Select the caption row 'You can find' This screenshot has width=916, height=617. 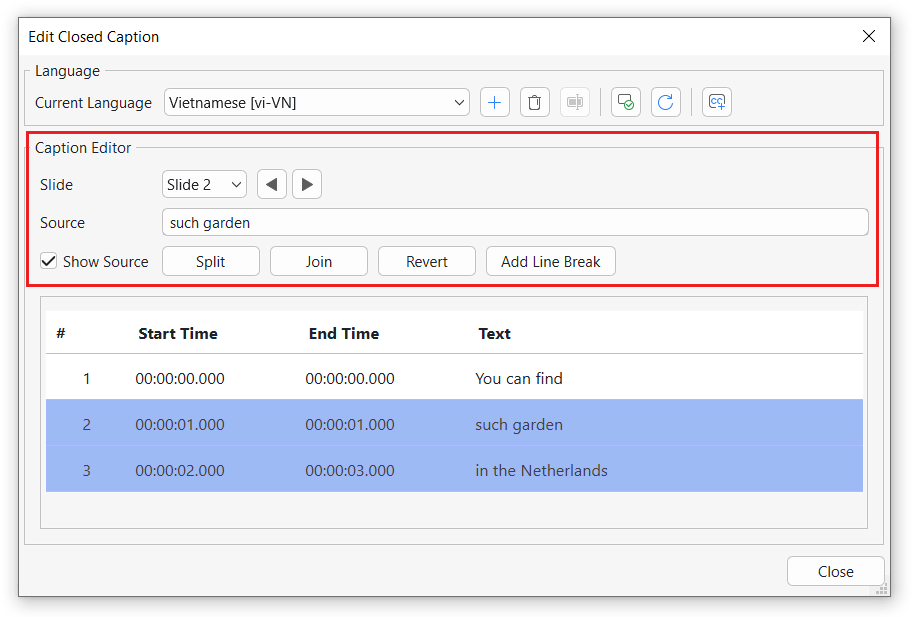coord(518,378)
